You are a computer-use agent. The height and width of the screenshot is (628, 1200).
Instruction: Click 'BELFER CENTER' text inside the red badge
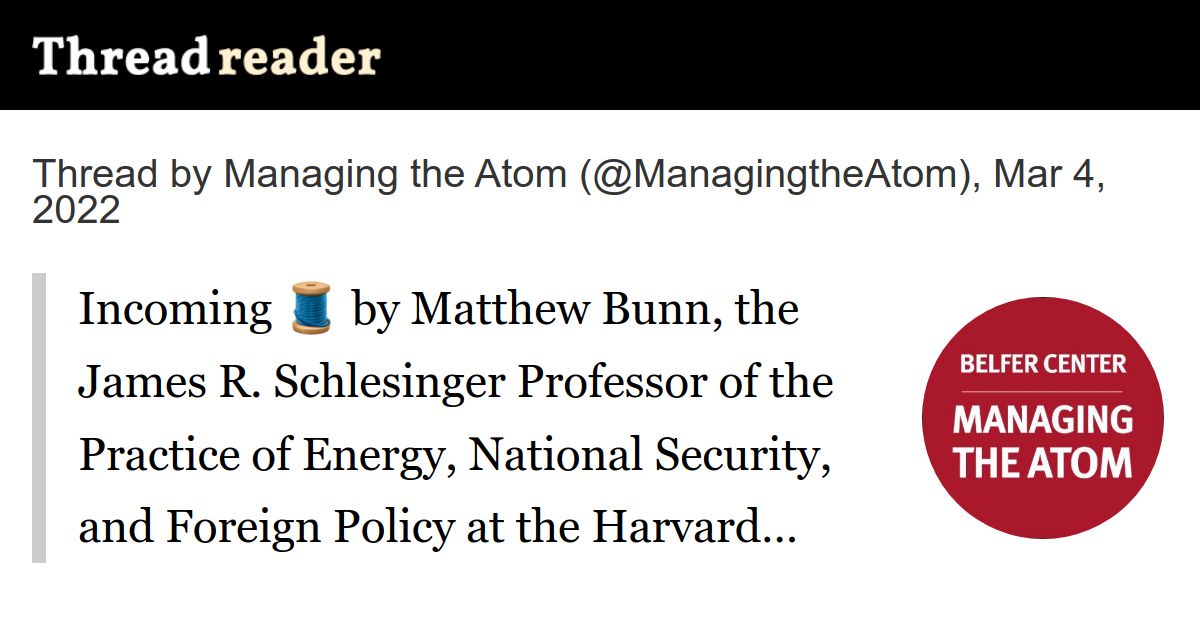click(1043, 364)
